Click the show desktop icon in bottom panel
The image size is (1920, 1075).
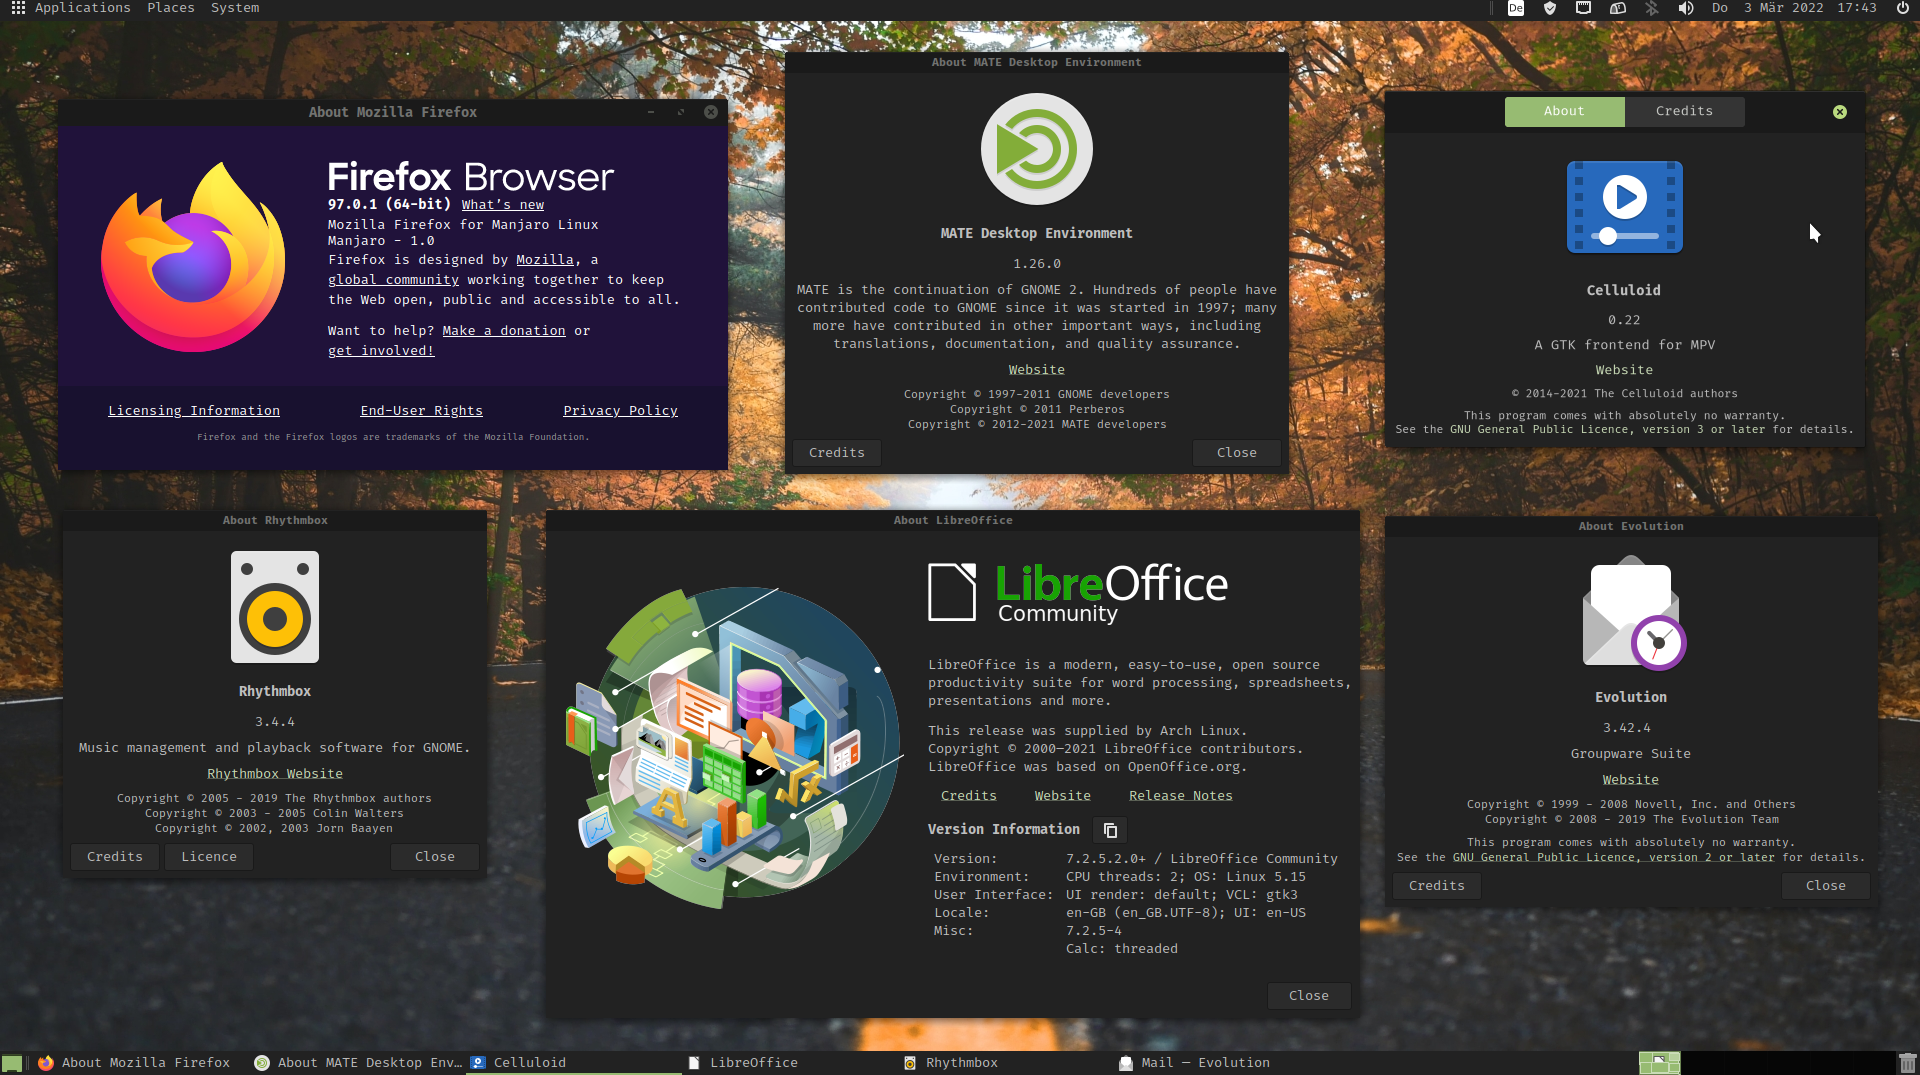pyautogui.click(x=12, y=1063)
